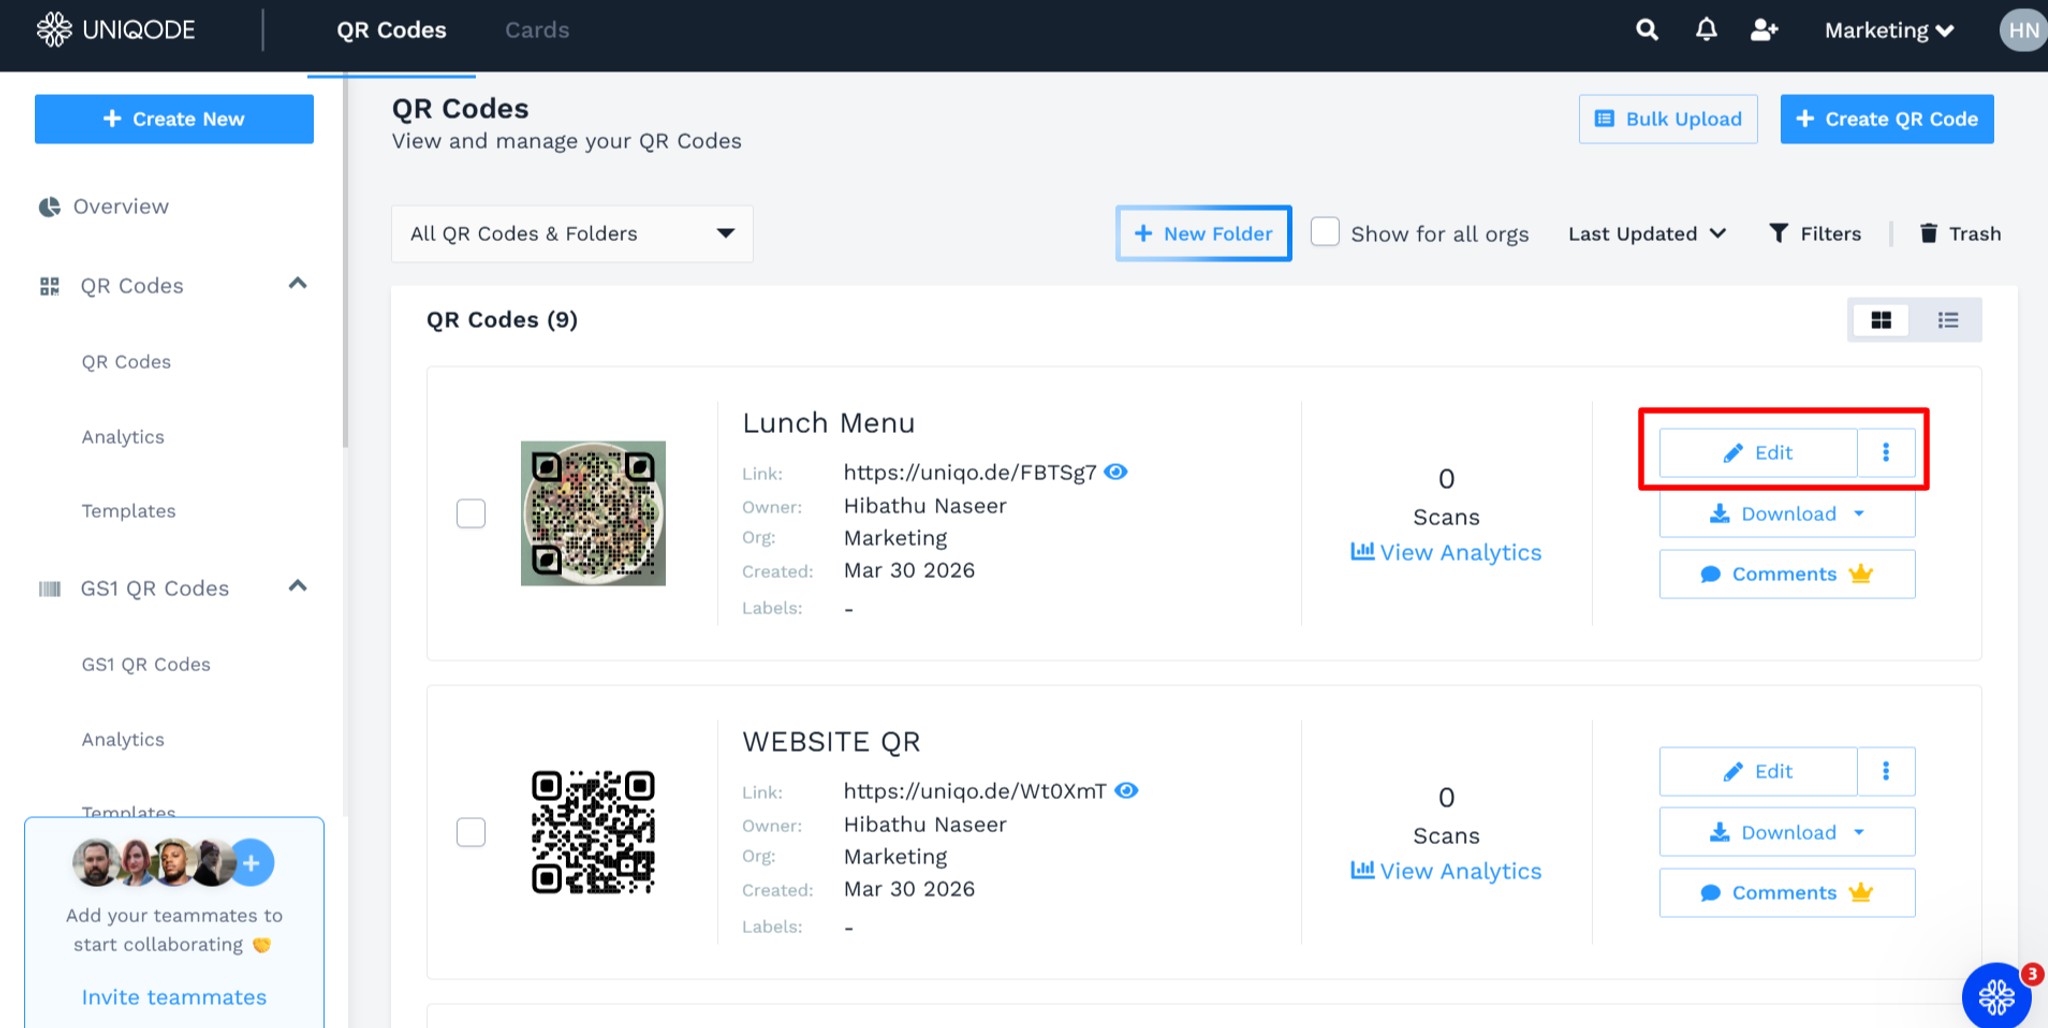Open Analytics under QR Codes sidebar
The height and width of the screenshot is (1028, 2048).
123,437
